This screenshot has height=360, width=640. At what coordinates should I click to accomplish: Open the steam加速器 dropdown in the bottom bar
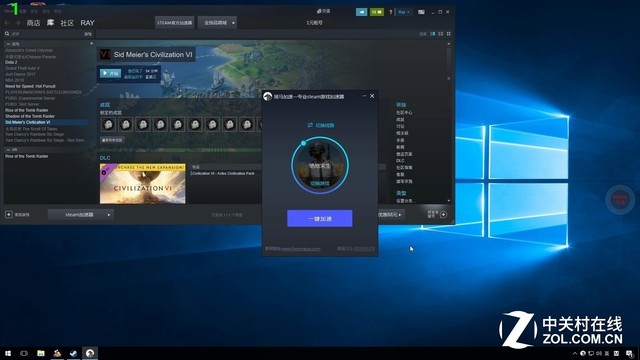coord(80,214)
